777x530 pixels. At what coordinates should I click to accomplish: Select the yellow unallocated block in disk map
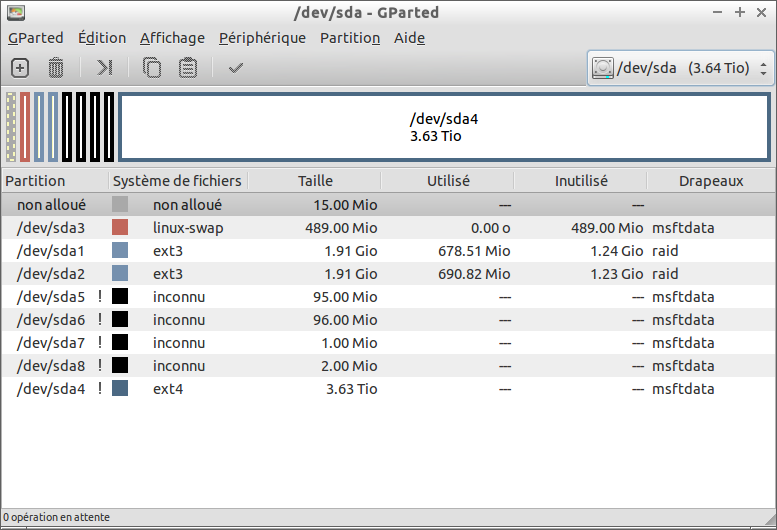pyautogui.click(x=11, y=127)
